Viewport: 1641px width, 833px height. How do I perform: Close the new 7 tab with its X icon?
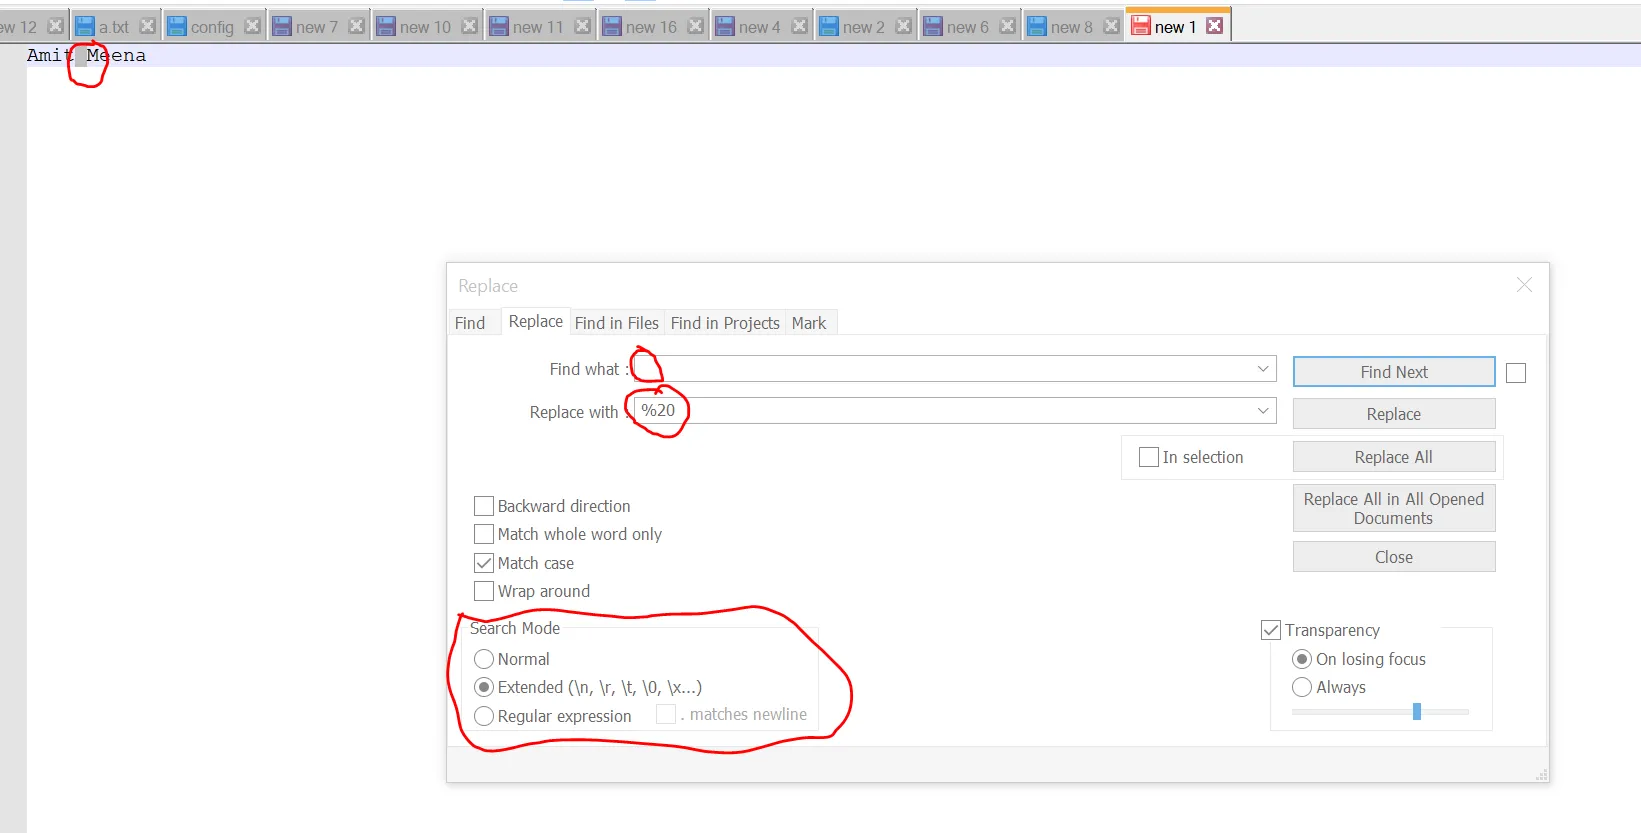356,26
